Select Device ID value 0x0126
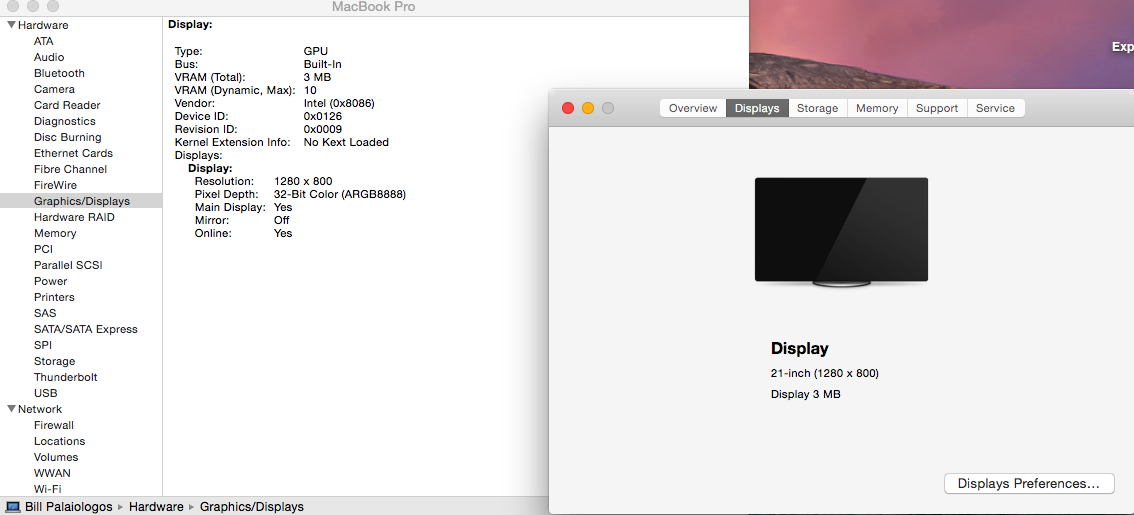1134x515 pixels. [323, 116]
